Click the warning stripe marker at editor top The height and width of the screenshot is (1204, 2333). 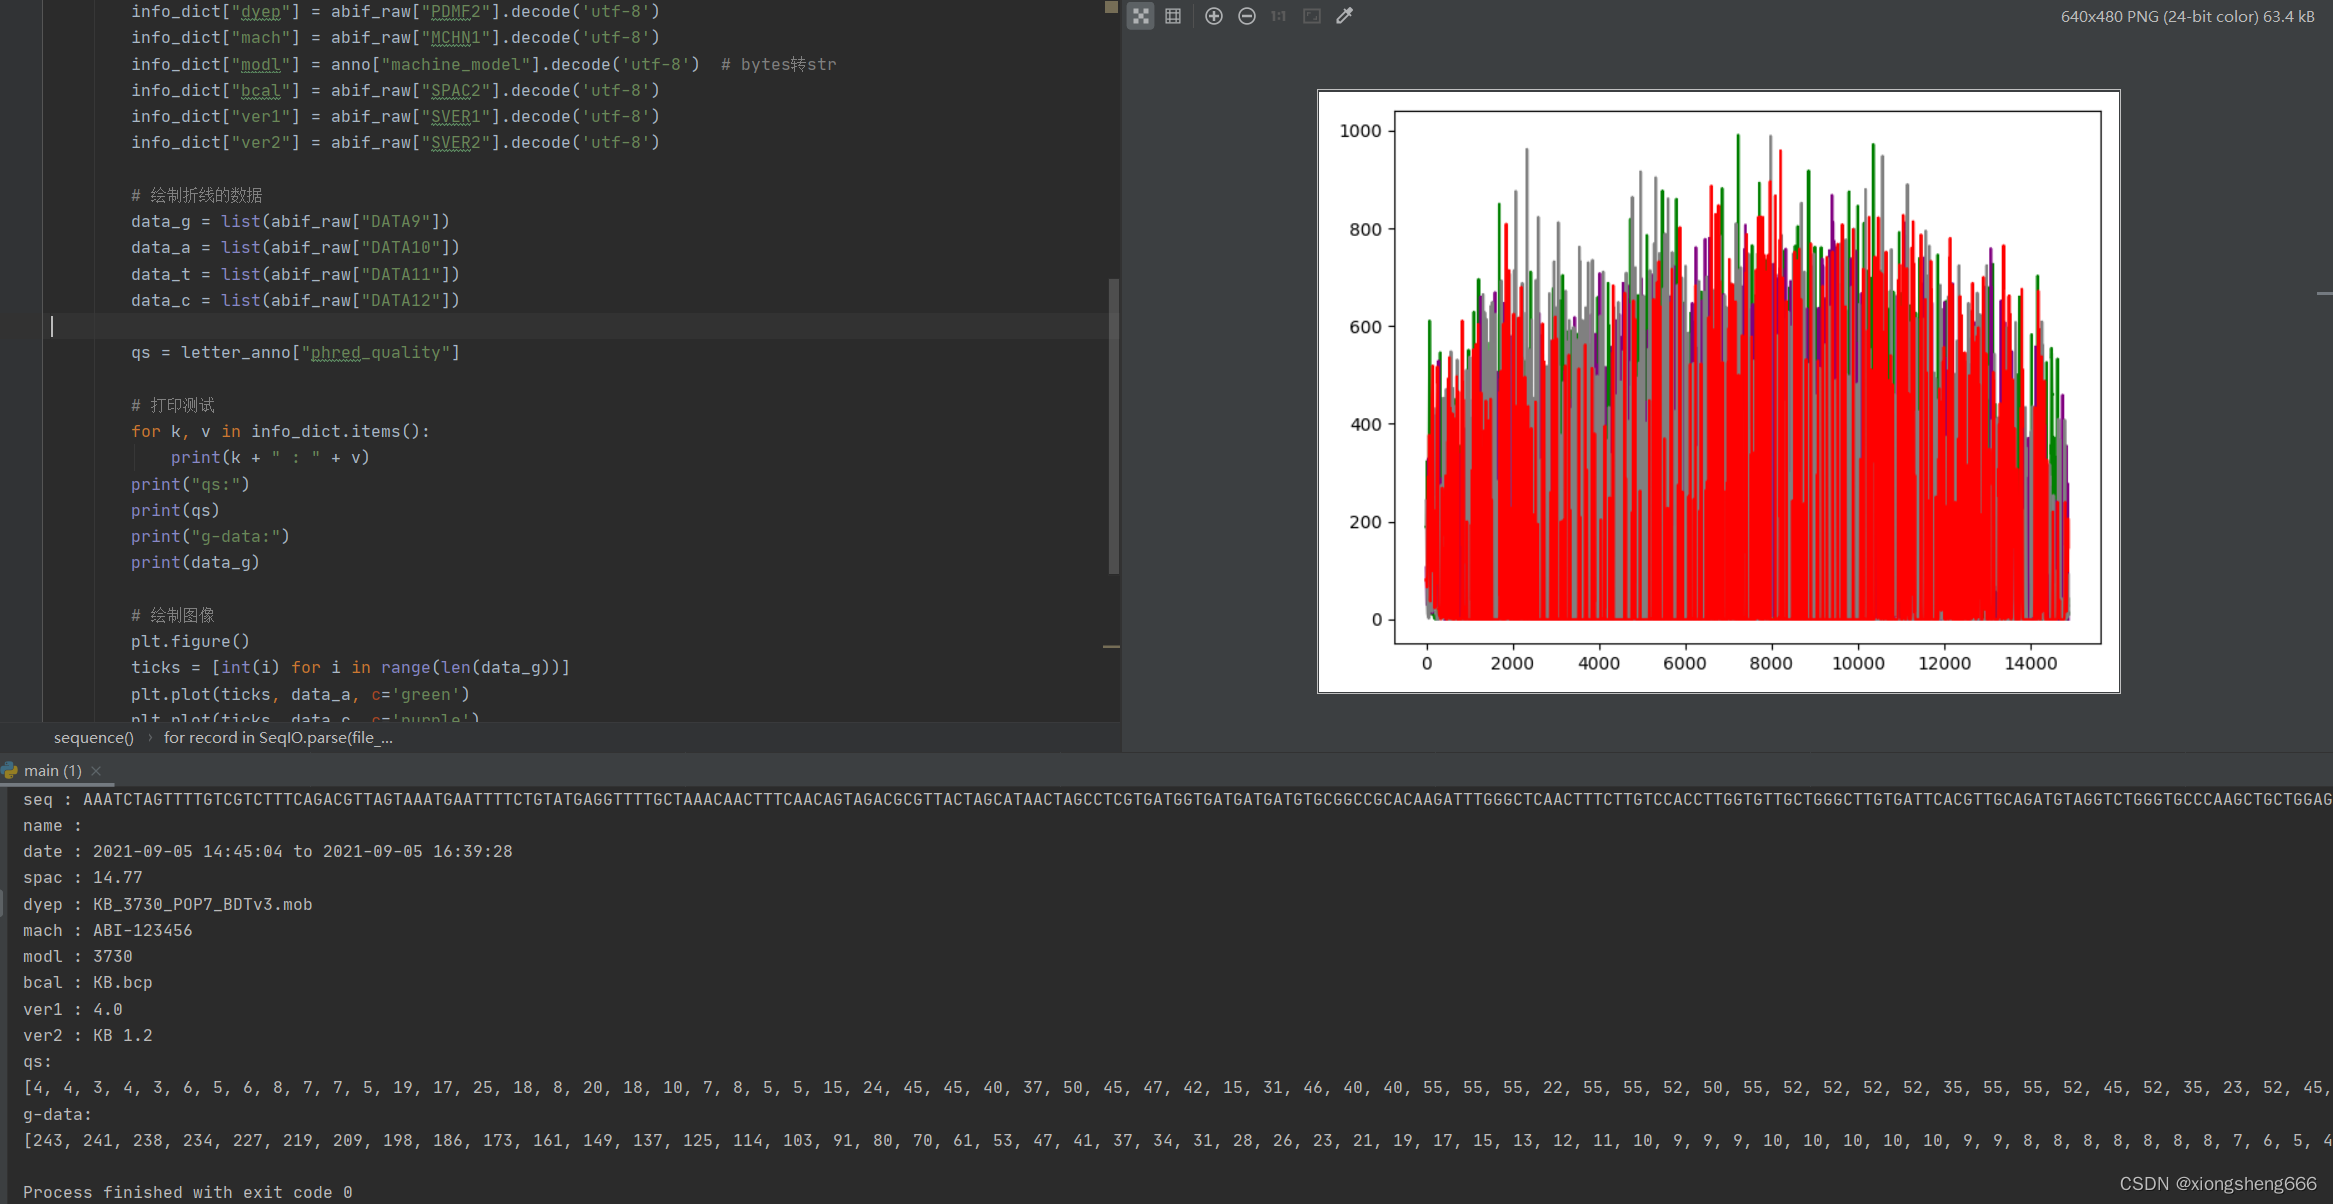pyautogui.click(x=1110, y=7)
